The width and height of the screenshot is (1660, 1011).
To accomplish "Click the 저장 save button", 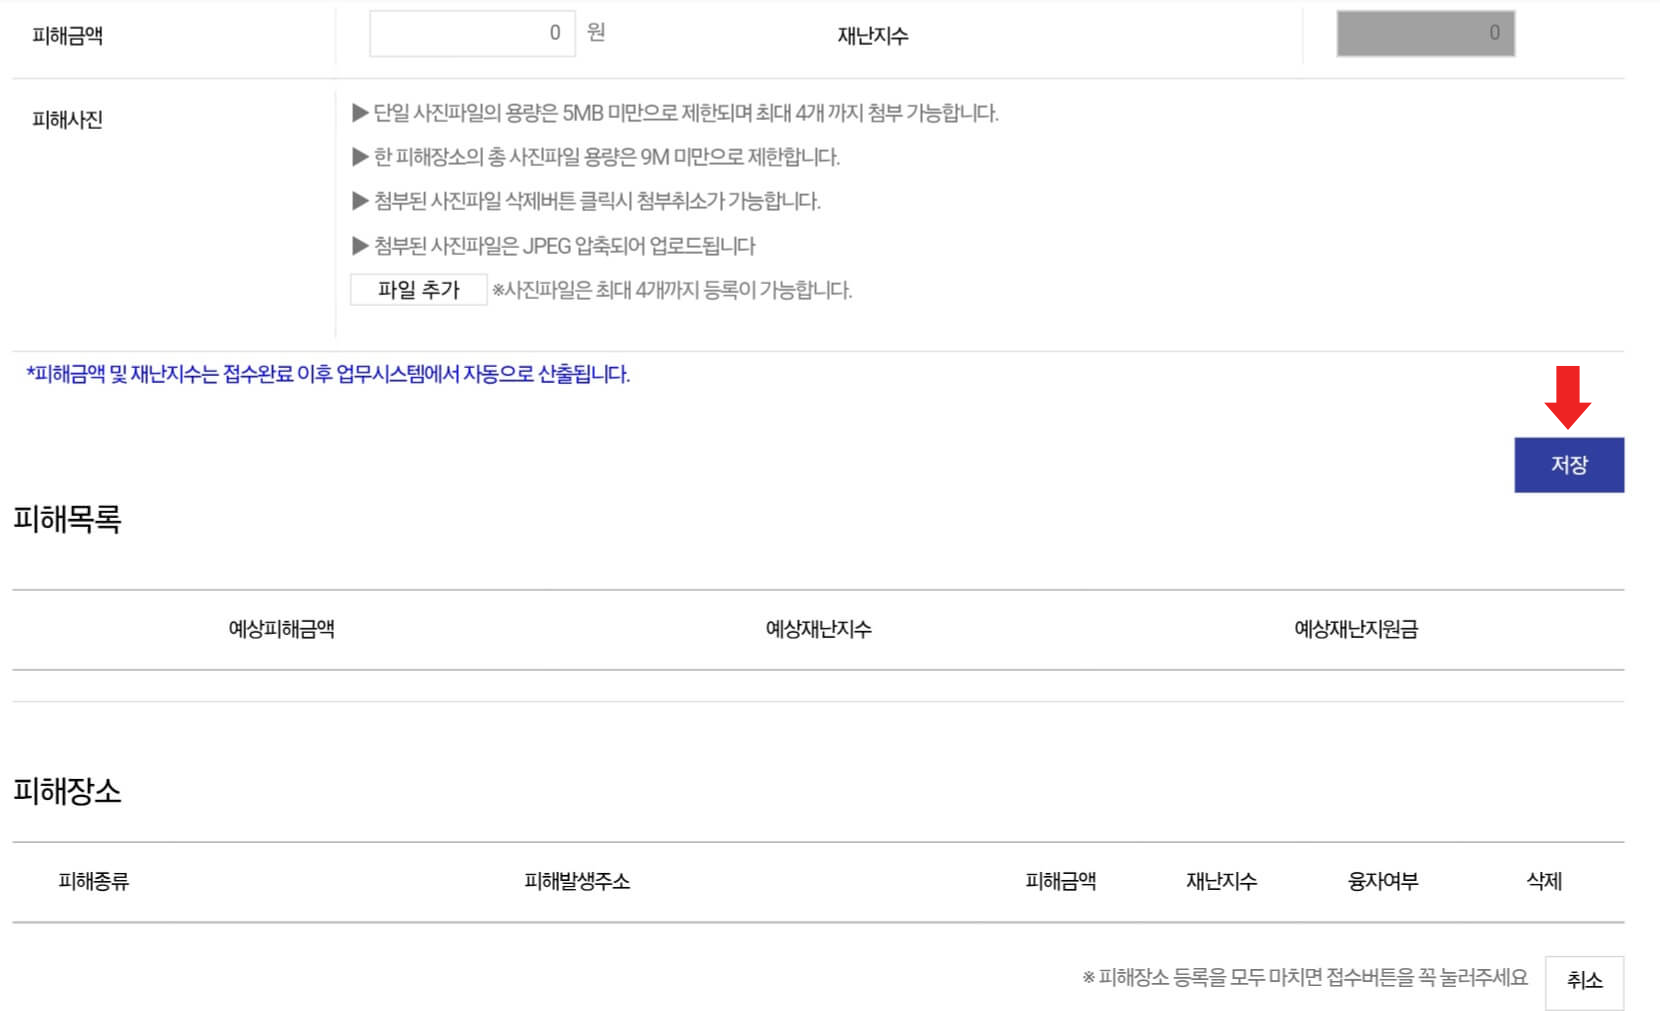I will coord(1570,463).
